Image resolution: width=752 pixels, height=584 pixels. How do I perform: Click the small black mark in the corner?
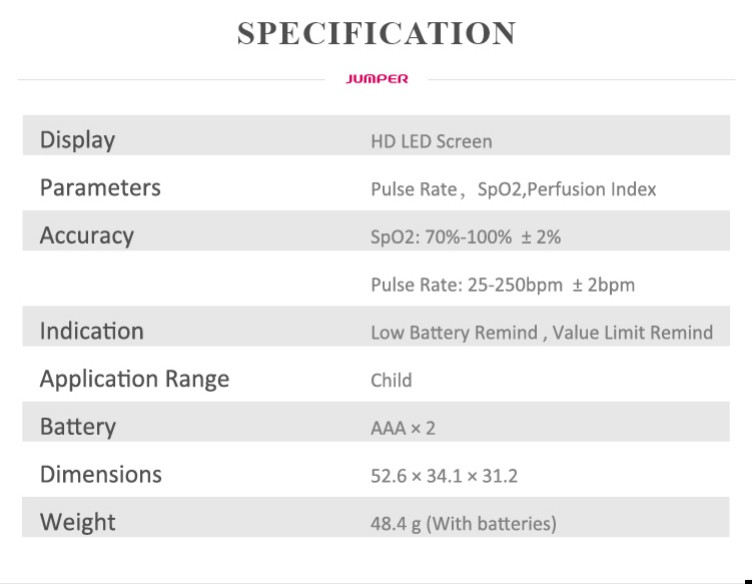click(x=748, y=582)
